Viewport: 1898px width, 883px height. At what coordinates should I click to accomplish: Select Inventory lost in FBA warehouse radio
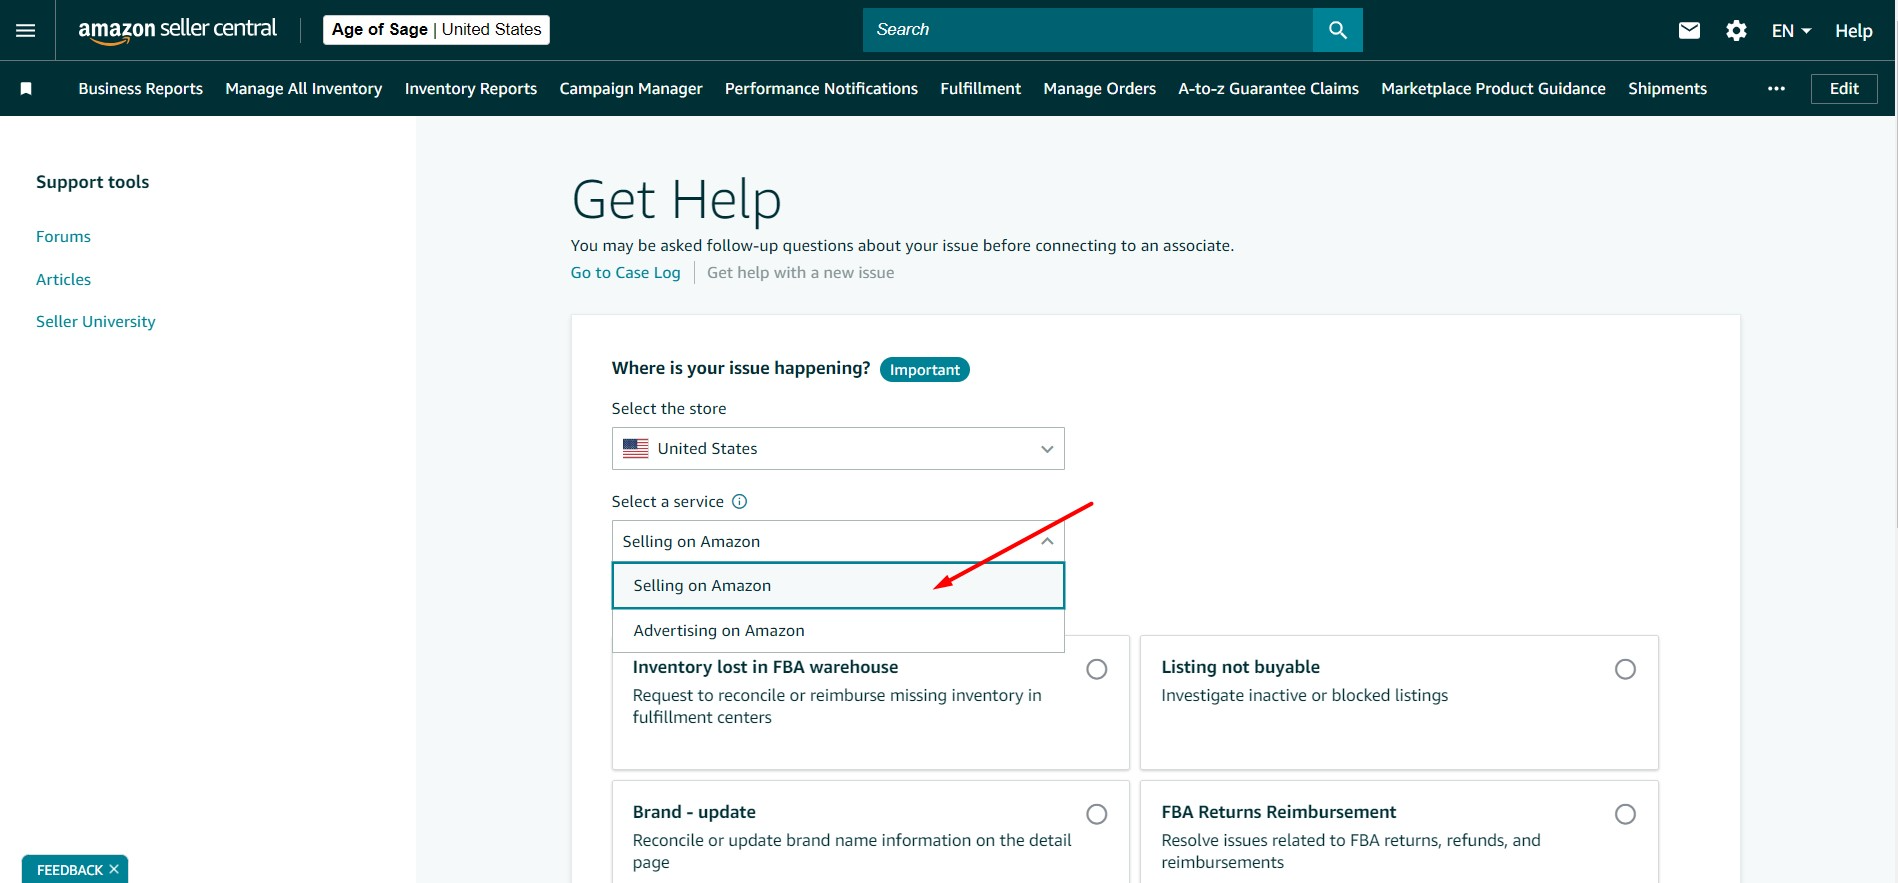tap(1097, 669)
